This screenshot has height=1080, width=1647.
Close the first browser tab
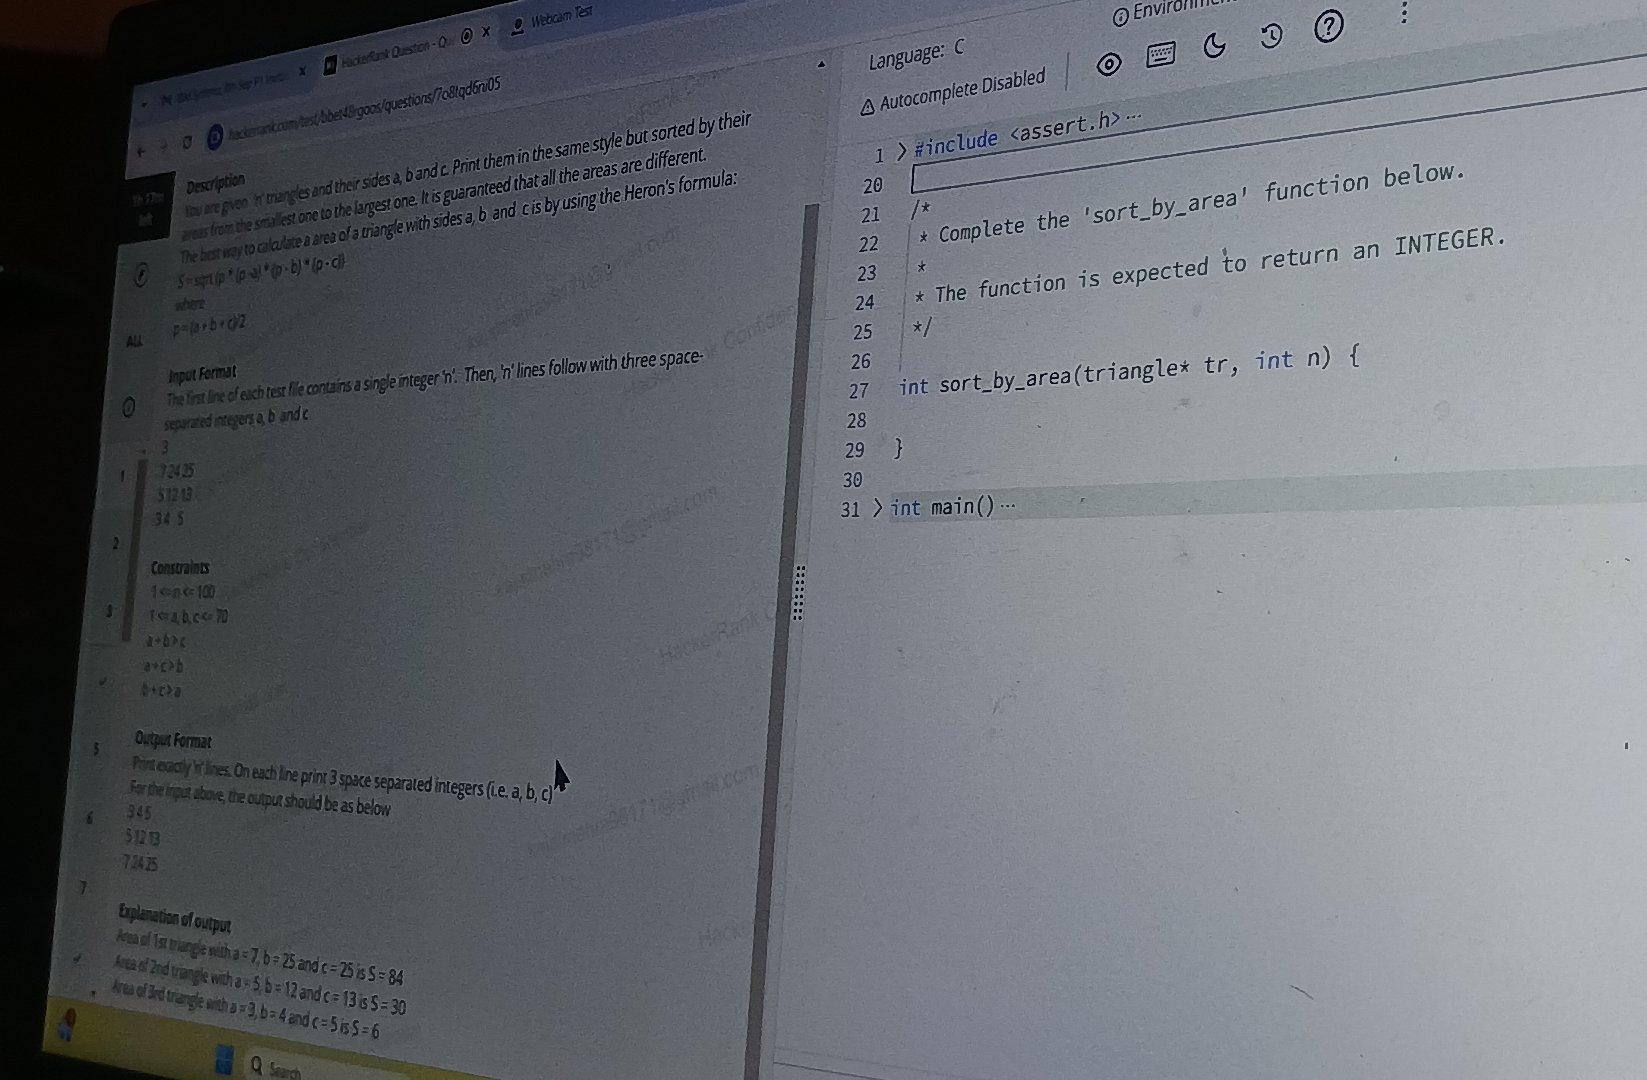coord(301,72)
